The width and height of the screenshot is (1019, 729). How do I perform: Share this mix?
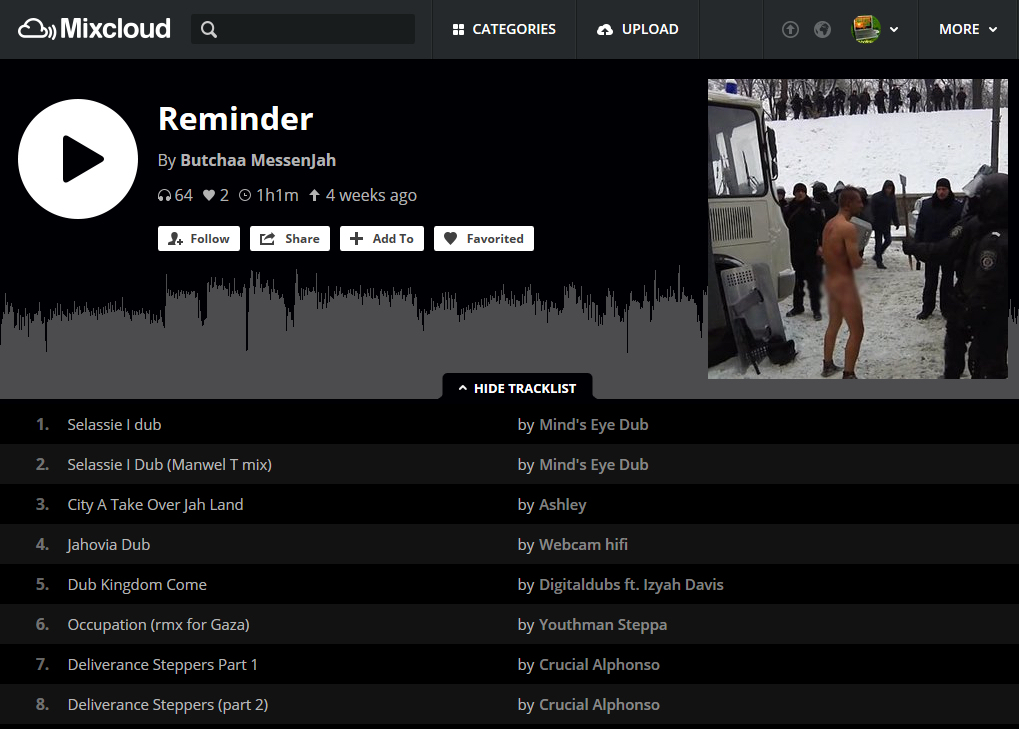coord(290,238)
